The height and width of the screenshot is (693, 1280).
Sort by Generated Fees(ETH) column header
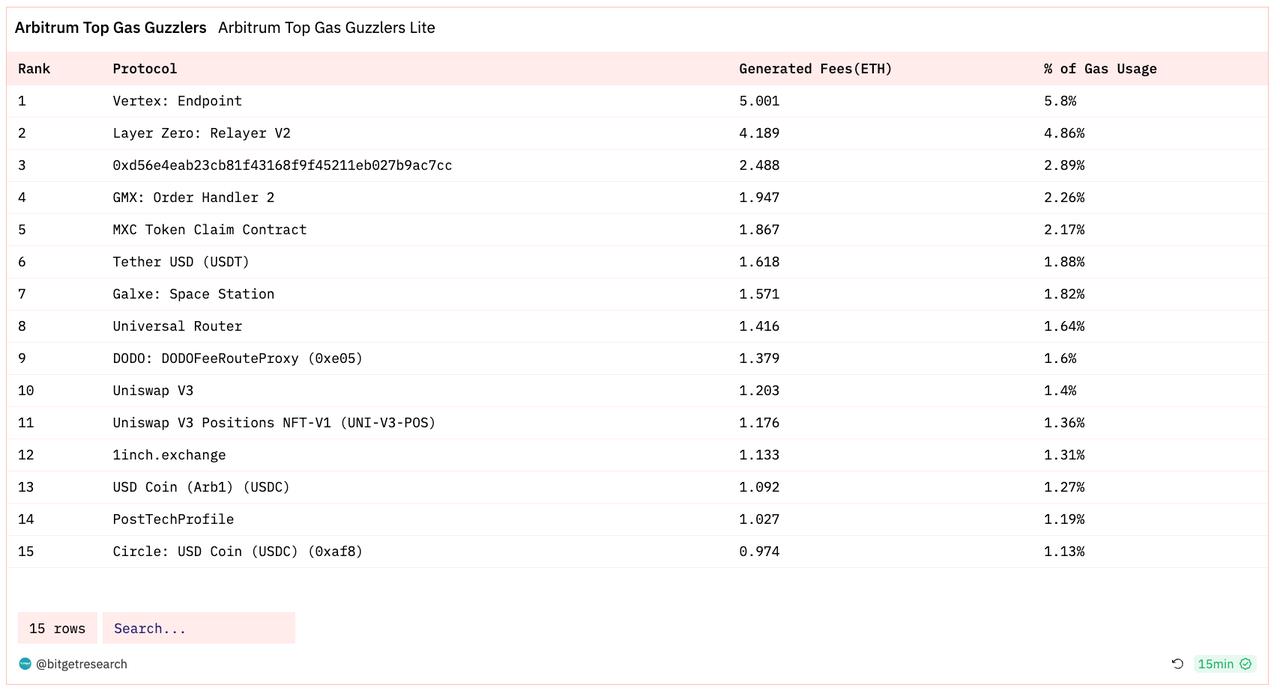816,69
